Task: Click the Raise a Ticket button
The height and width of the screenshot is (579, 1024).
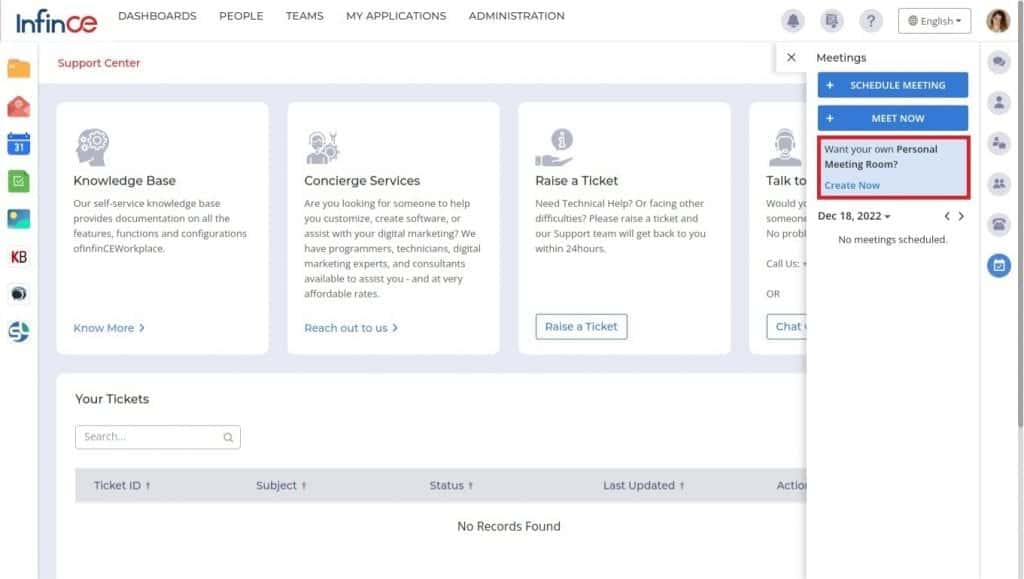Action: (x=581, y=326)
